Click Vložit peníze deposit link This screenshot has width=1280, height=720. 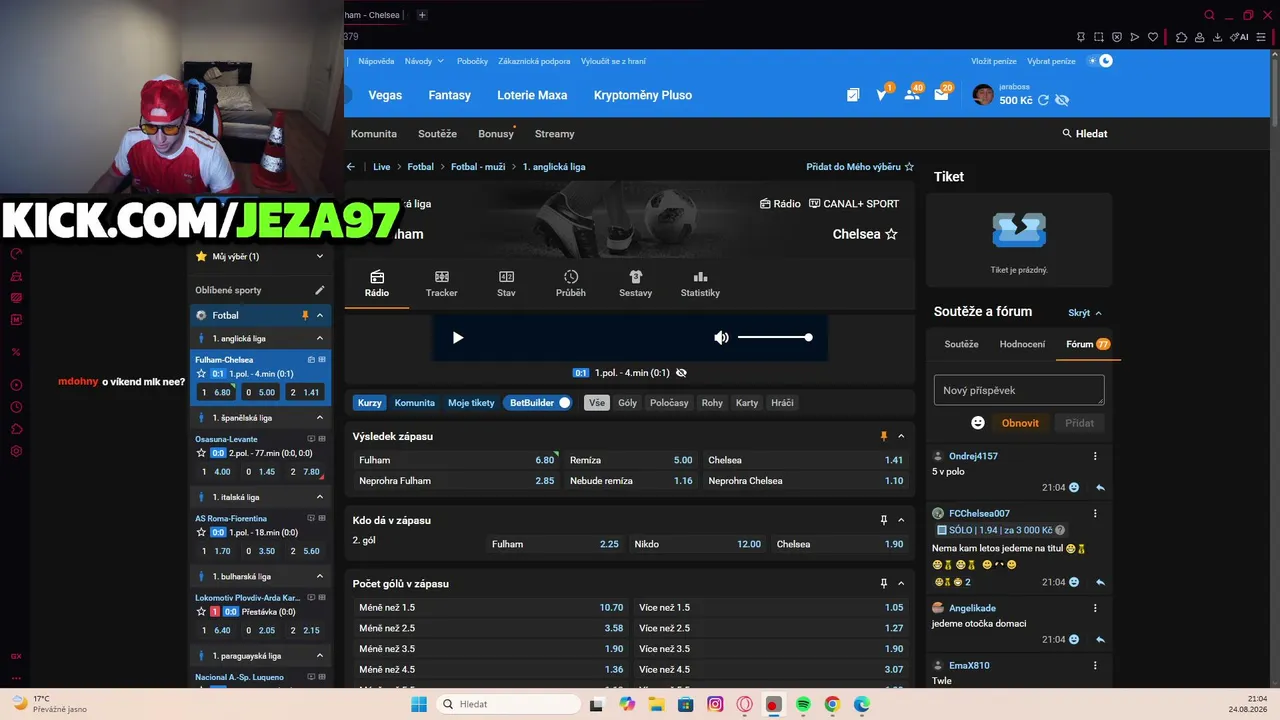[x=995, y=61]
